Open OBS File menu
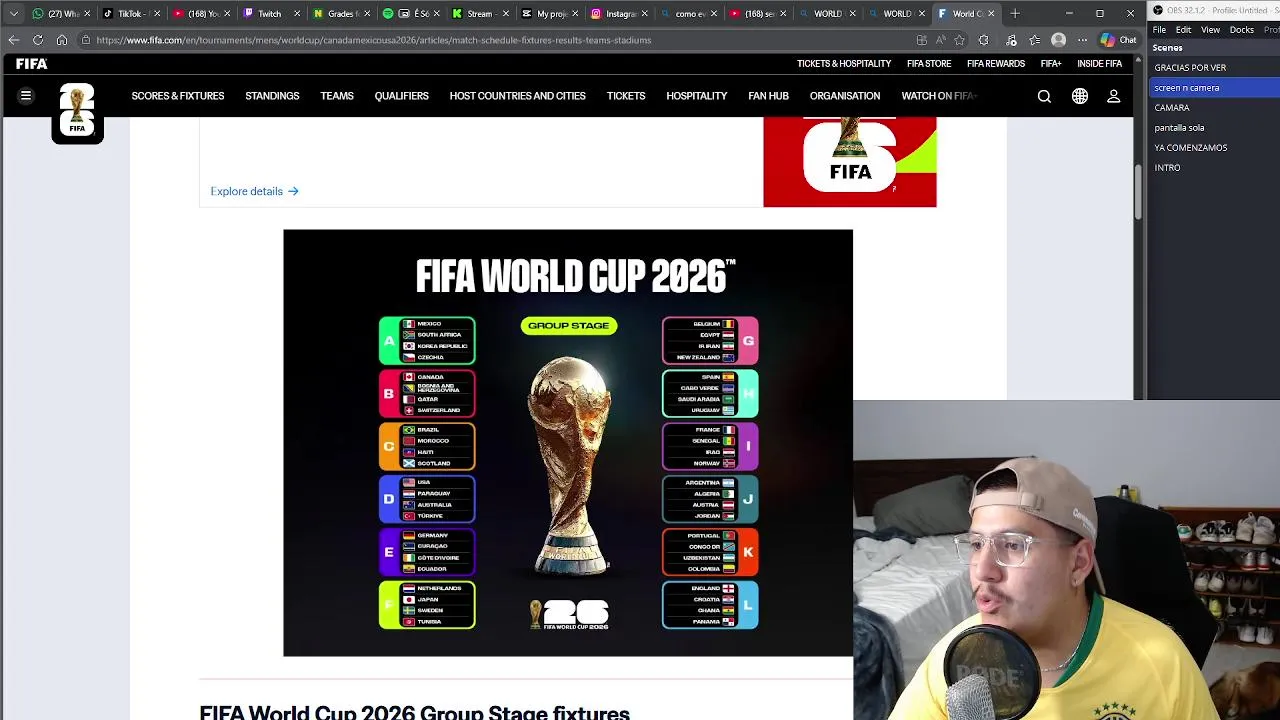Viewport: 1280px width, 720px height. [x=1159, y=30]
